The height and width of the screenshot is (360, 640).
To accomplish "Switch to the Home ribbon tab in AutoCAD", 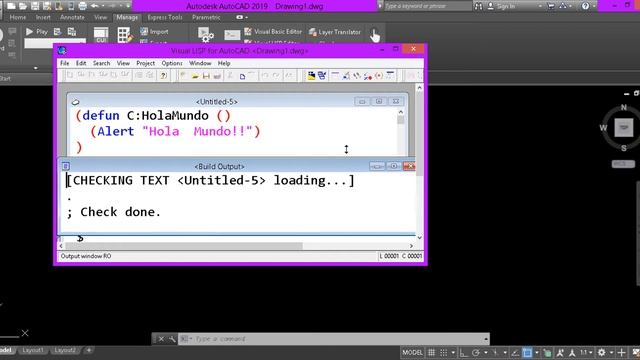I will (x=18, y=17).
